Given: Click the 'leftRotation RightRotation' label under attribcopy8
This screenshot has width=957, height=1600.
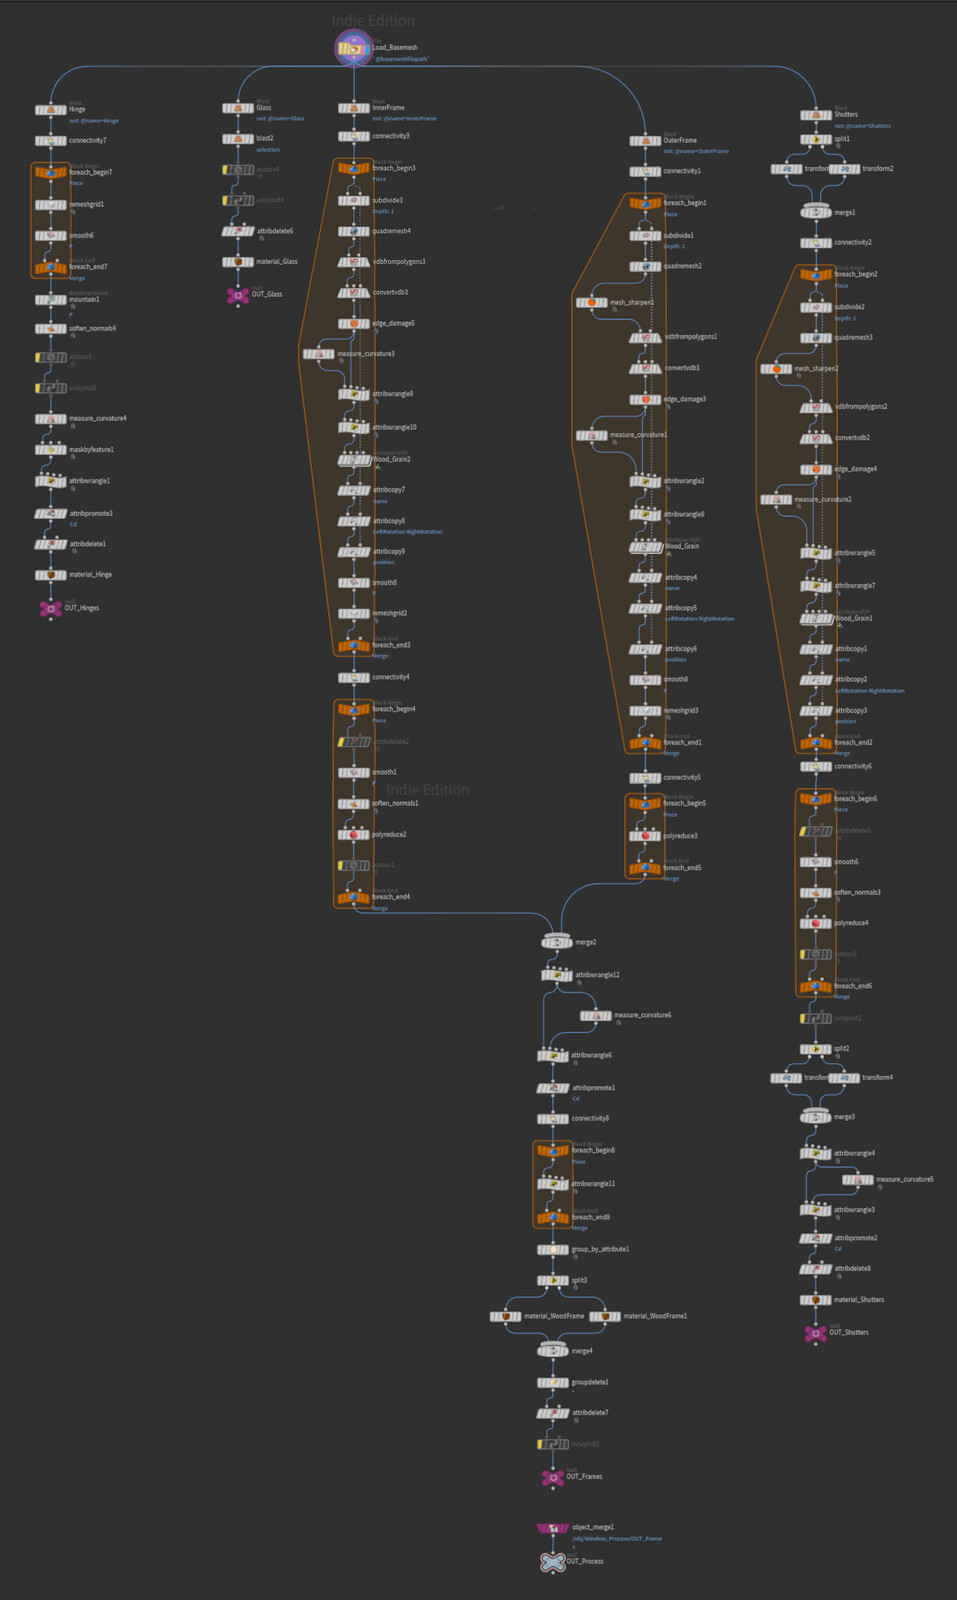Looking at the screenshot, I should pos(408,532).
